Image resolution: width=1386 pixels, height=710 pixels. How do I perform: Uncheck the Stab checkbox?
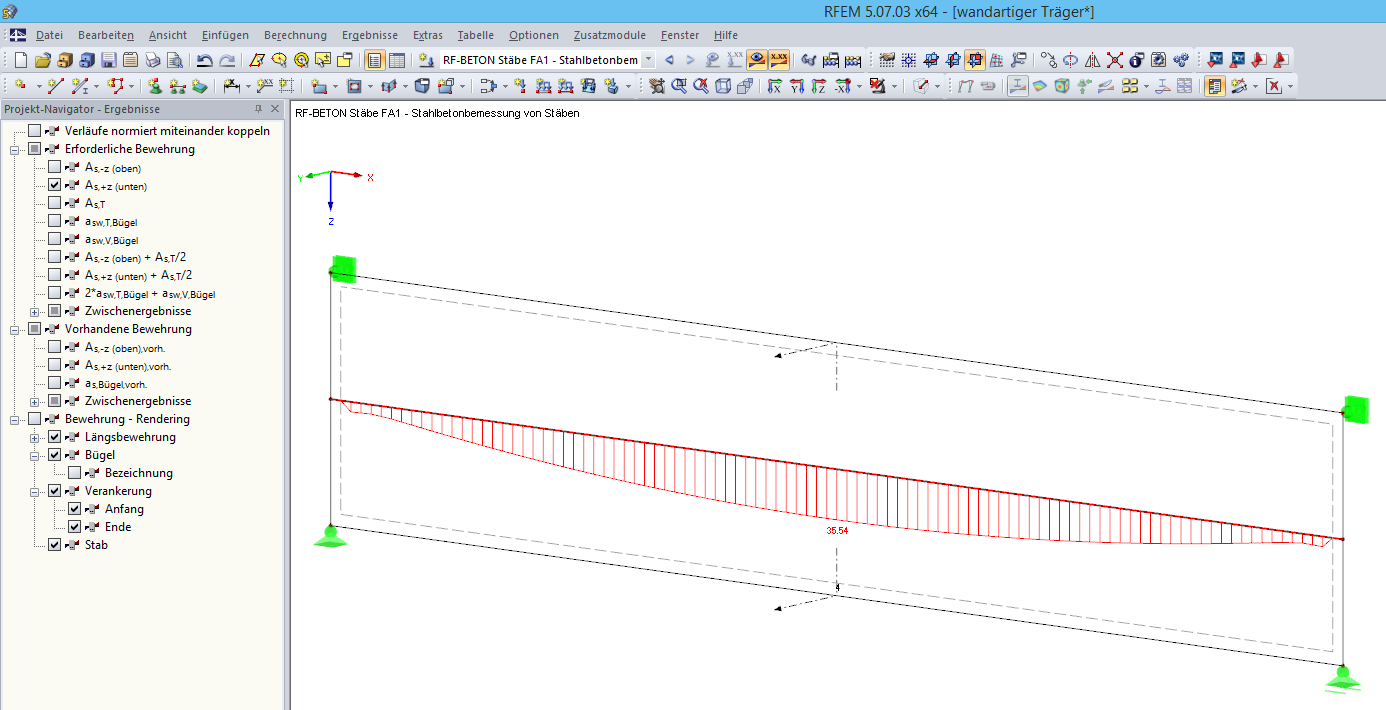(x=54, y=545)
